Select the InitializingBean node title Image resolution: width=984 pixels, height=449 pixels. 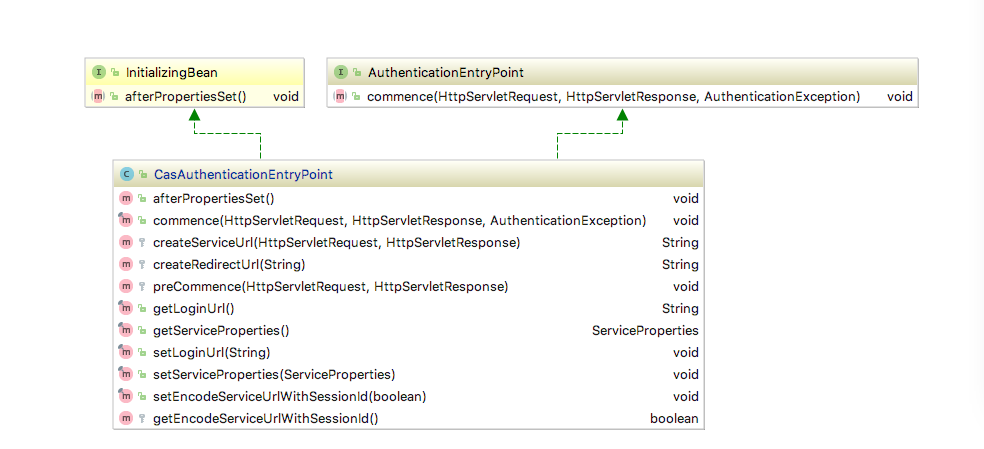tap(171, 73)
